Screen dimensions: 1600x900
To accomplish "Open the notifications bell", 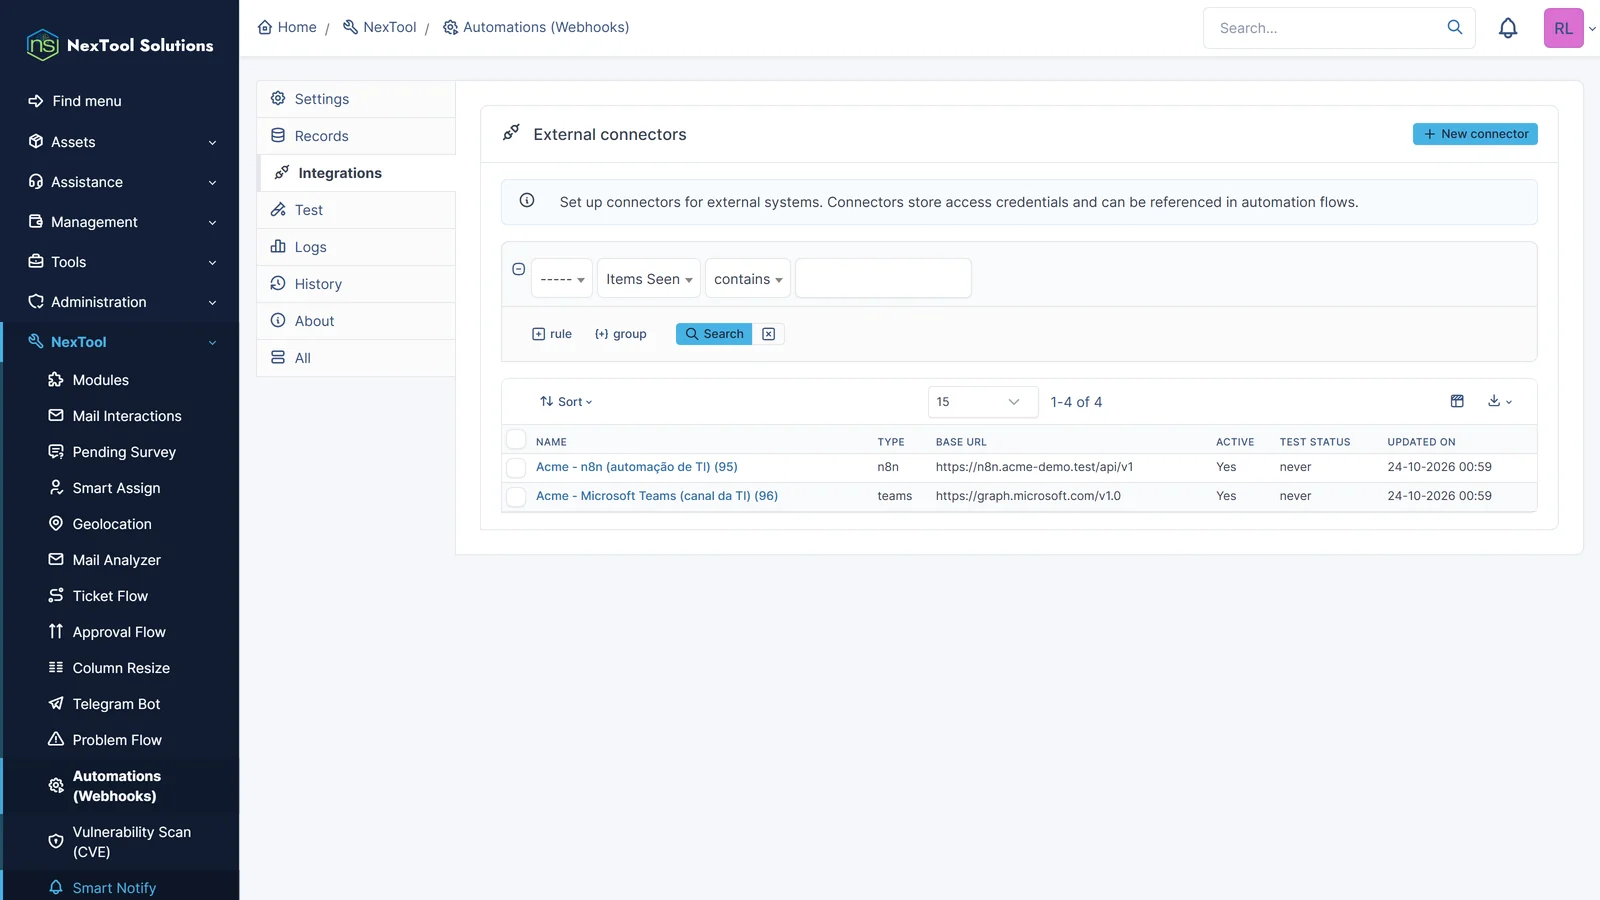I will (x=1508, y=28).
